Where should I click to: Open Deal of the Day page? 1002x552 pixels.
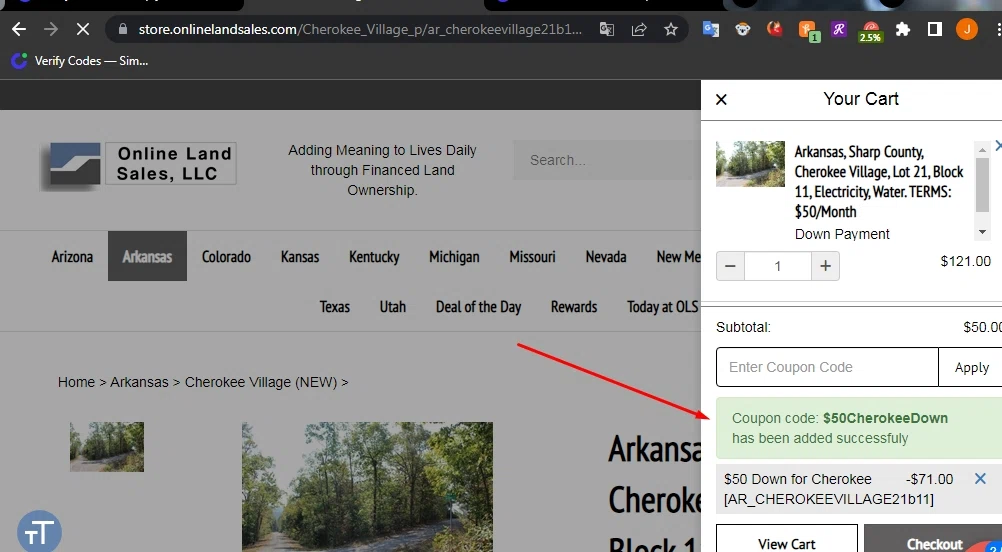pyautogui.click(x=479, y=307)
